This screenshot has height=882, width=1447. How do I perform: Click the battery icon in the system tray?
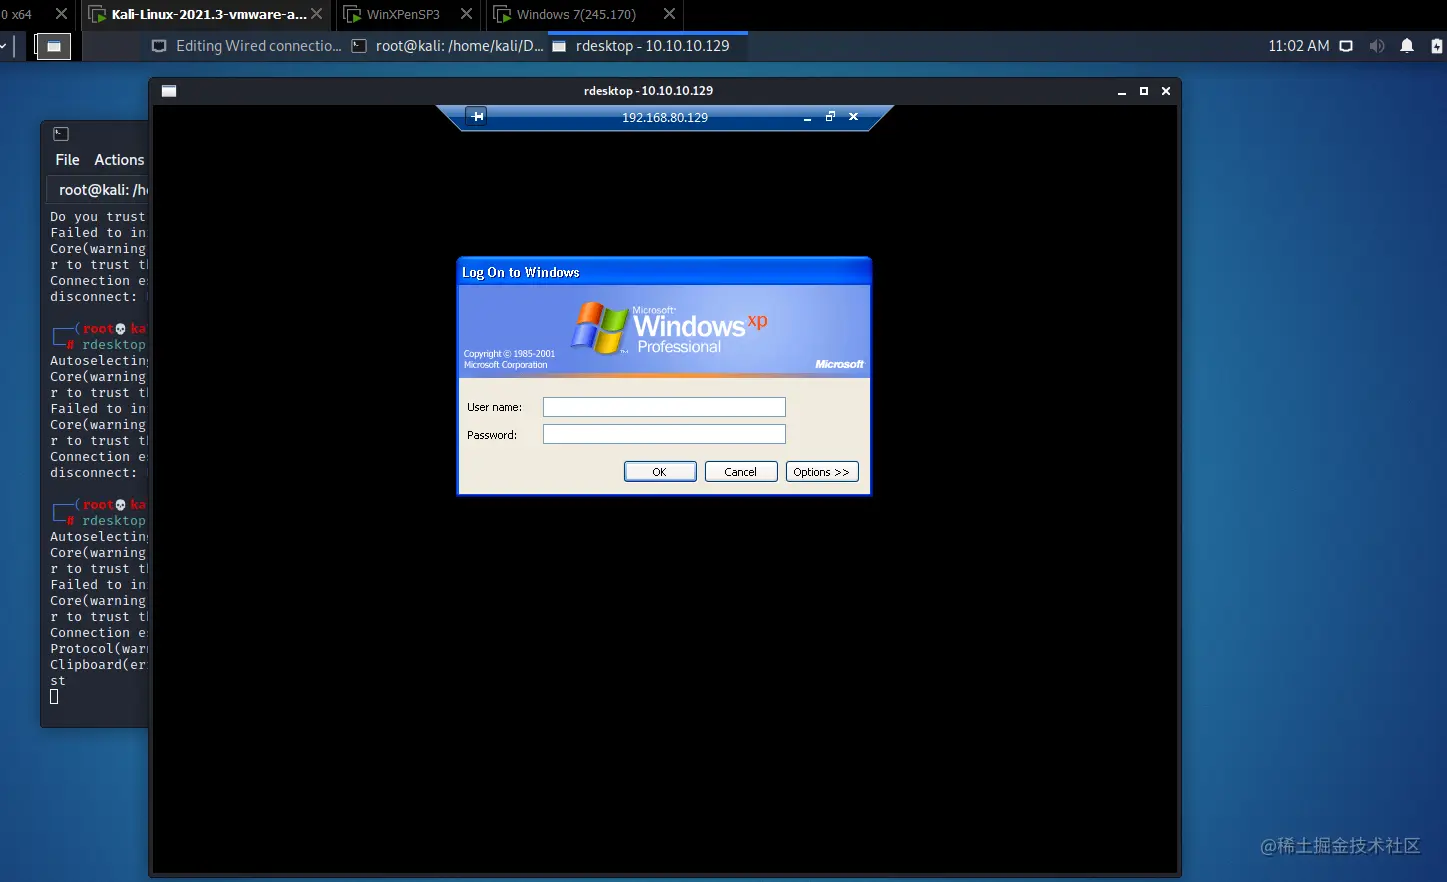tap(1437, 45)
